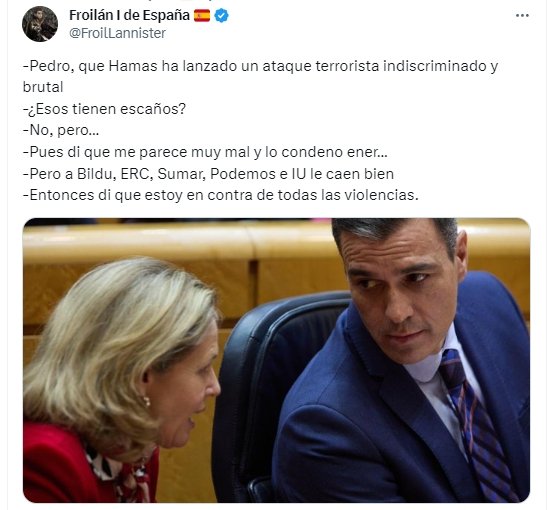
Task: Visit the @FroilLannister handle link
Action: click(117, 33)
